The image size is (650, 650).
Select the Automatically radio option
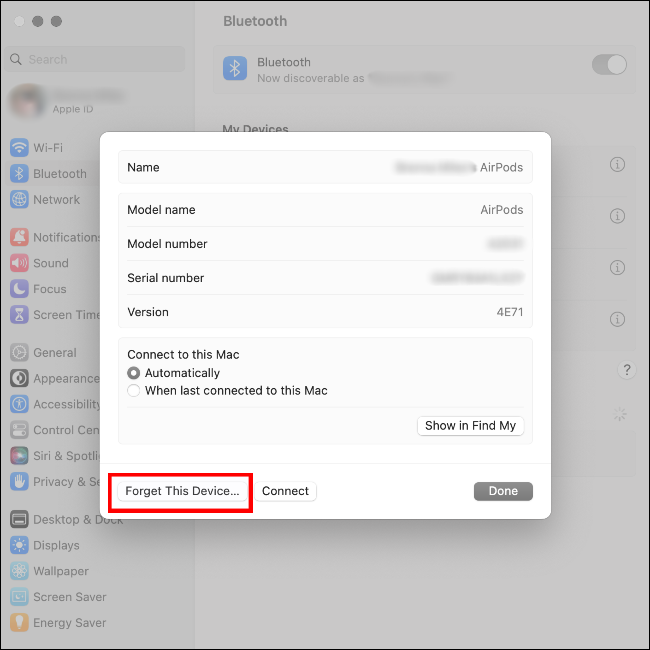(133, 373)
